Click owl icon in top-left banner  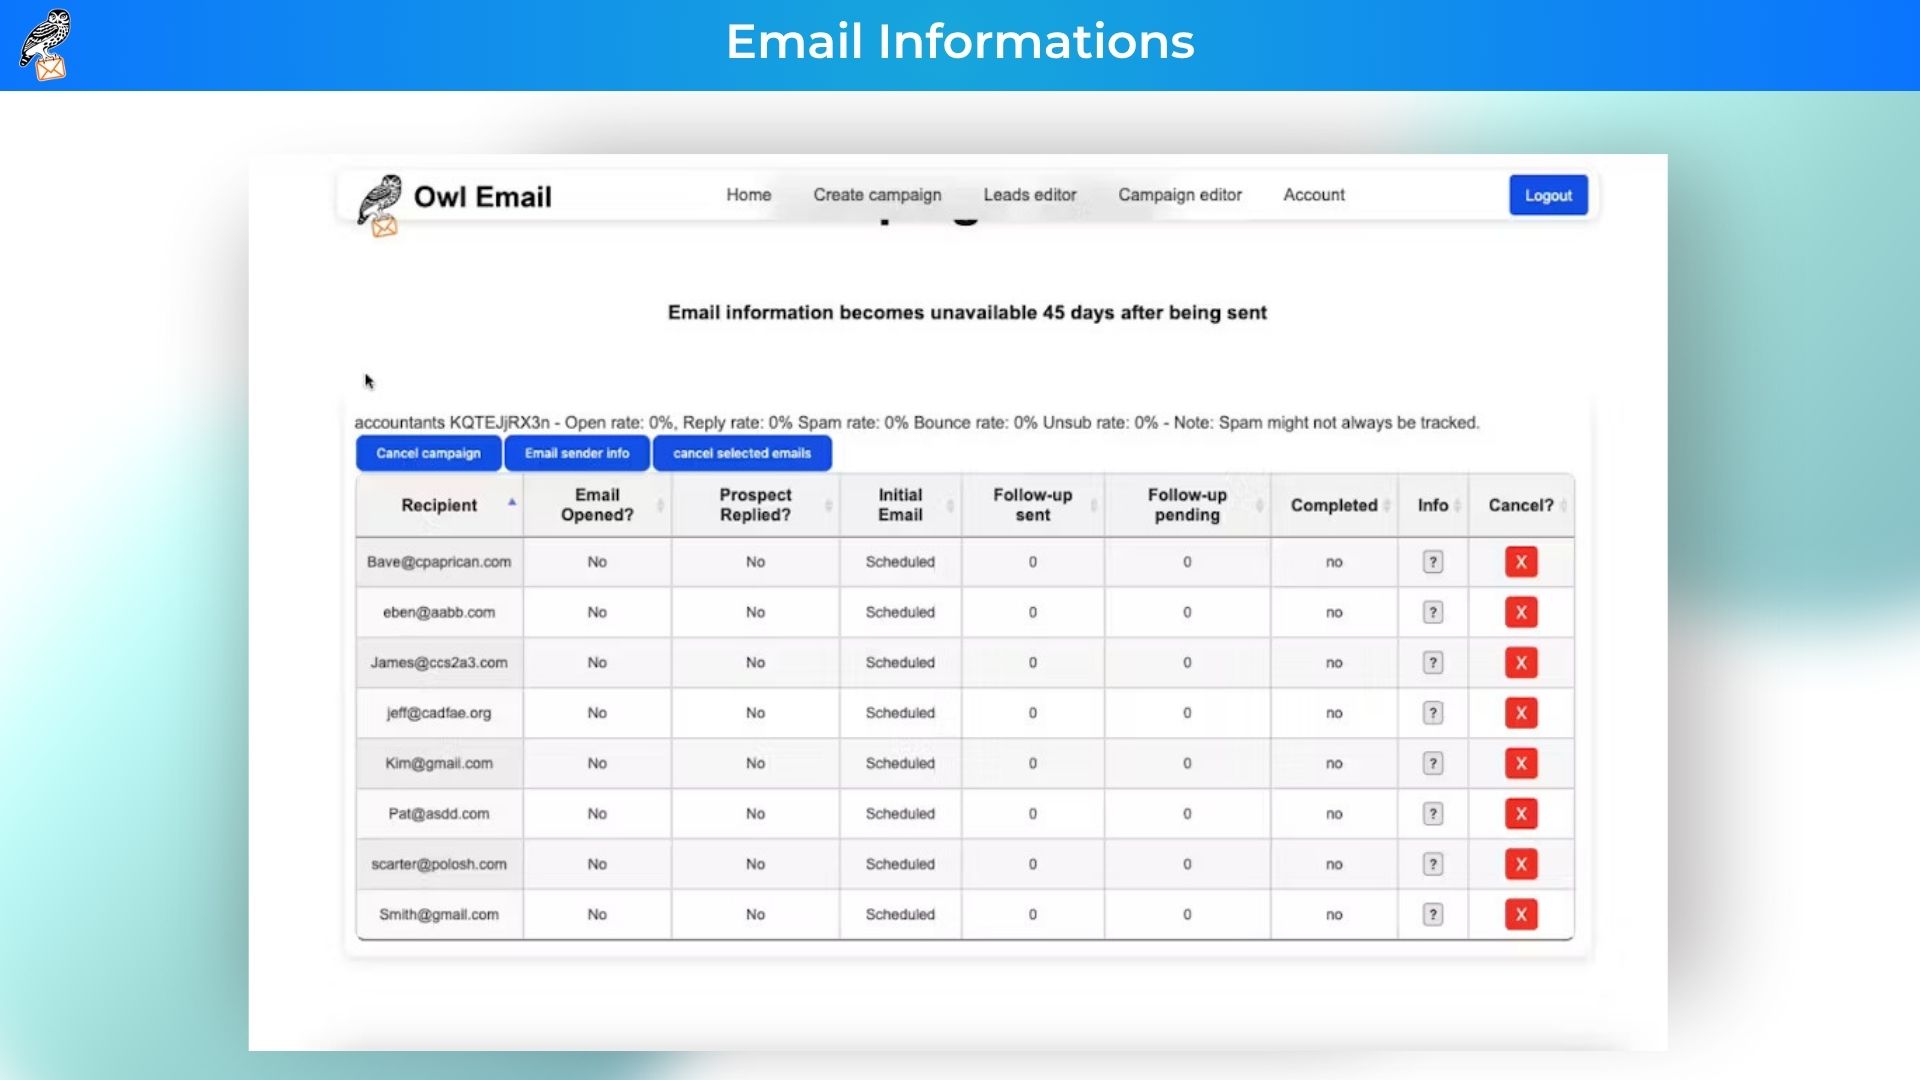coord(45,44)
